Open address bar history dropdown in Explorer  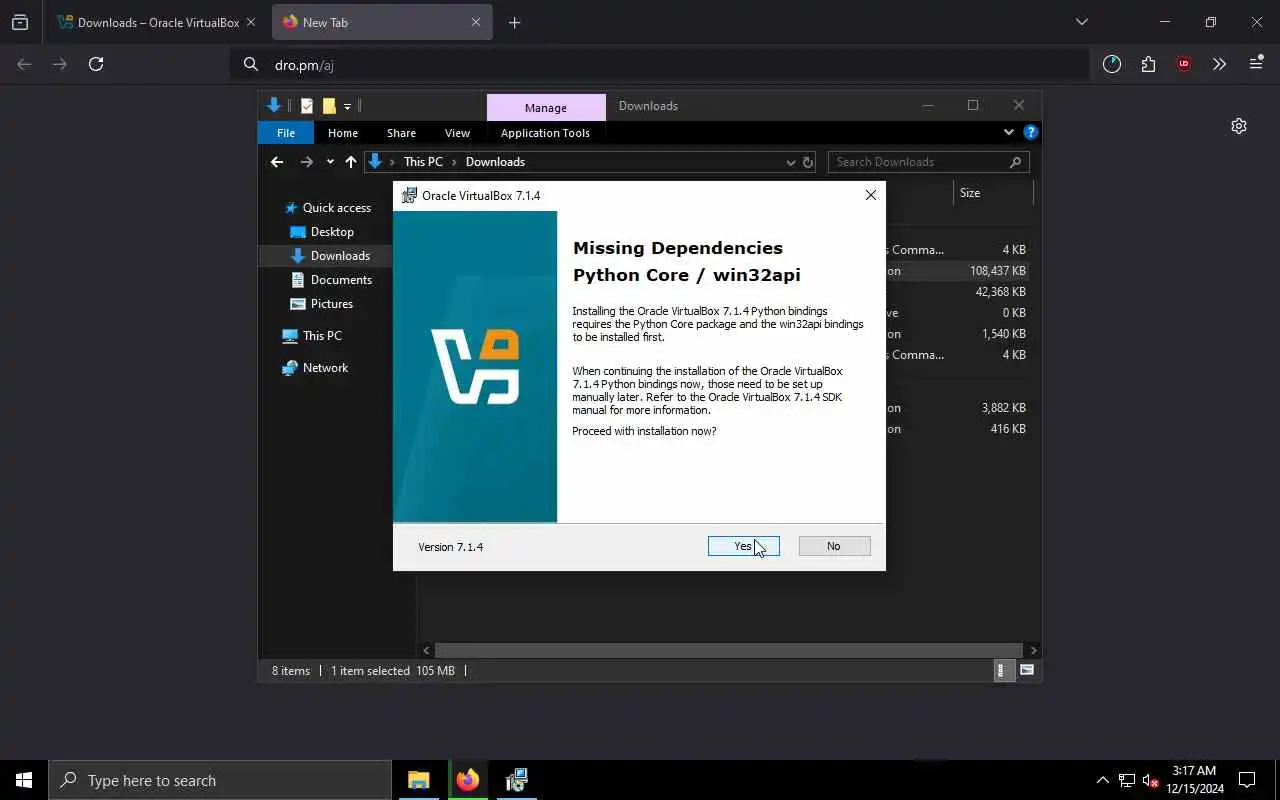click(x=790, y=162)
